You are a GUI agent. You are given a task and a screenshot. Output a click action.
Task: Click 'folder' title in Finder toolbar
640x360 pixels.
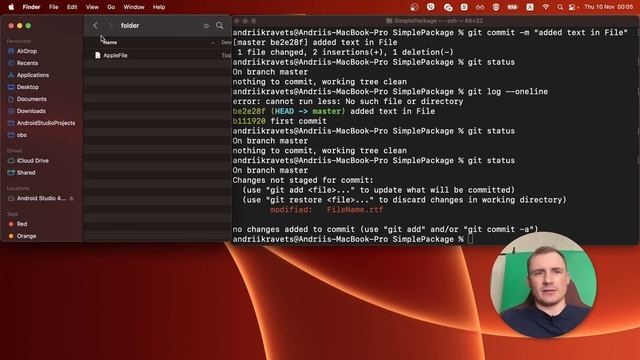[x=130, y=25]
